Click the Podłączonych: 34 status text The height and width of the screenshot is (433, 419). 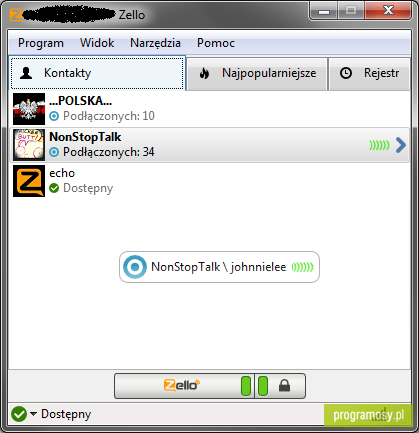(109, 152)
